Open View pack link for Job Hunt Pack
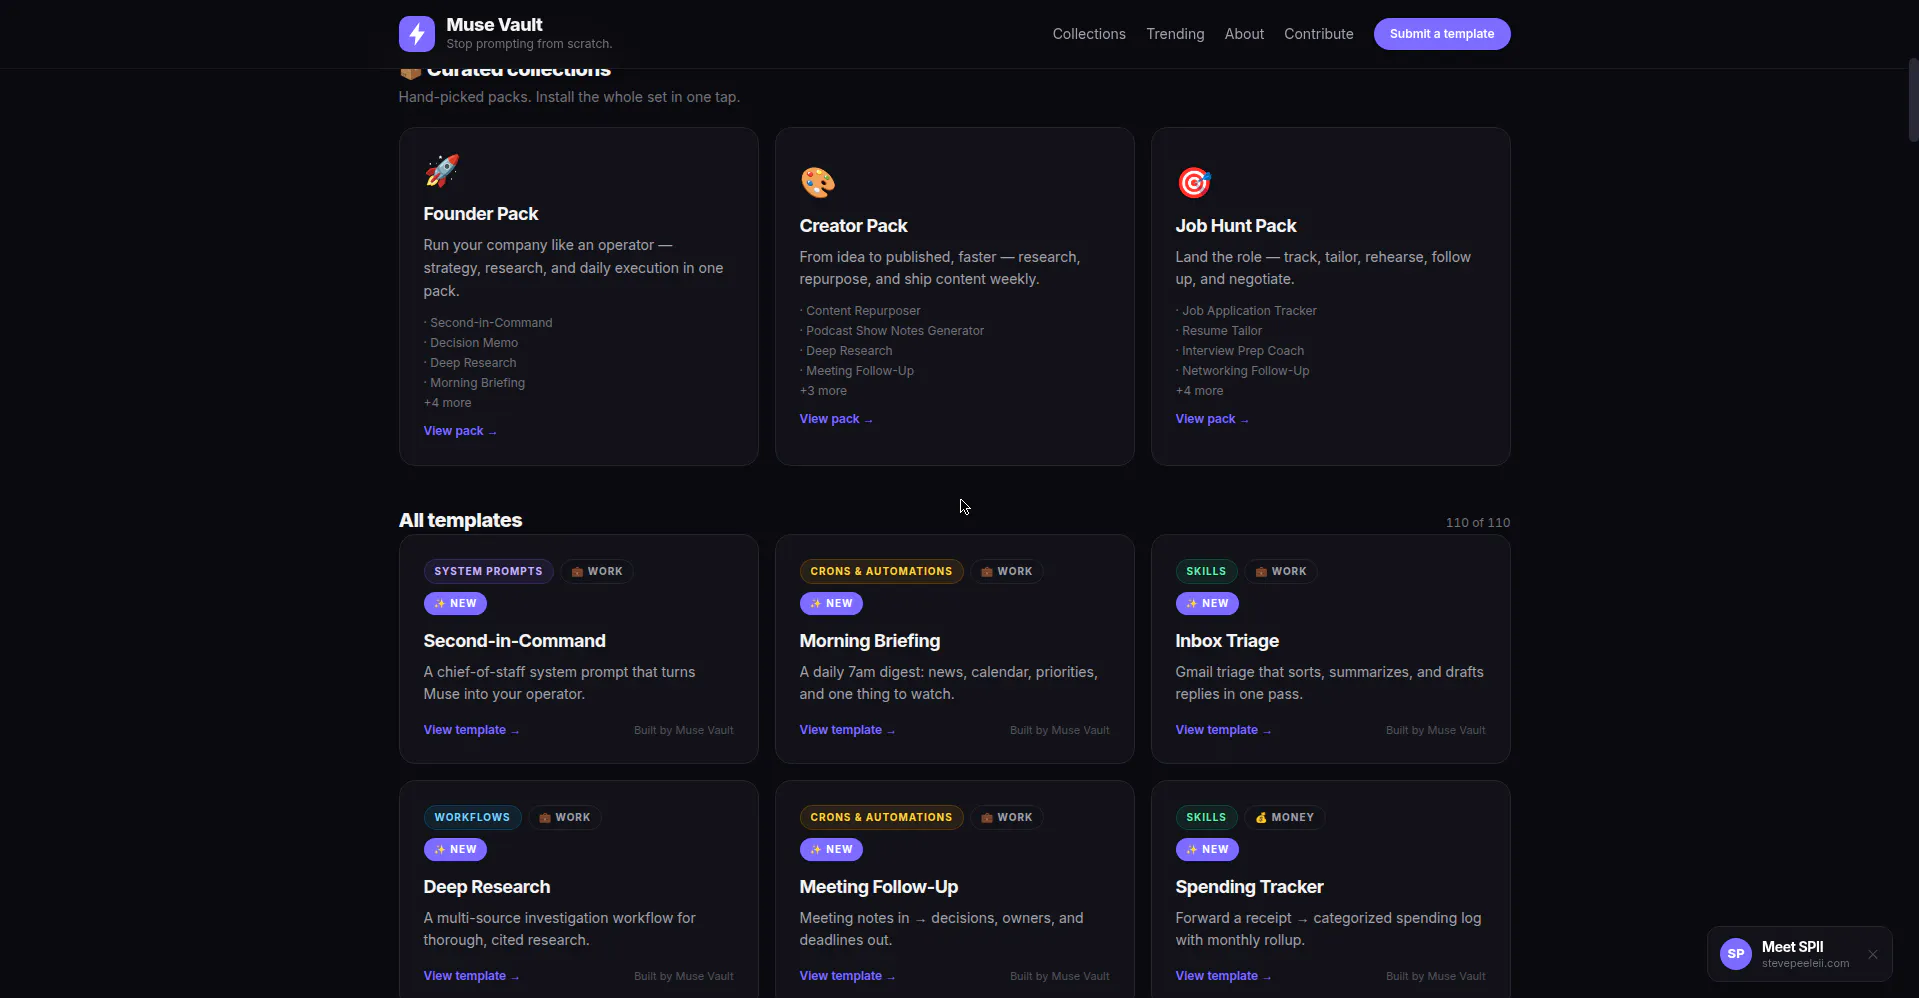 click(x=1212, y=419)
